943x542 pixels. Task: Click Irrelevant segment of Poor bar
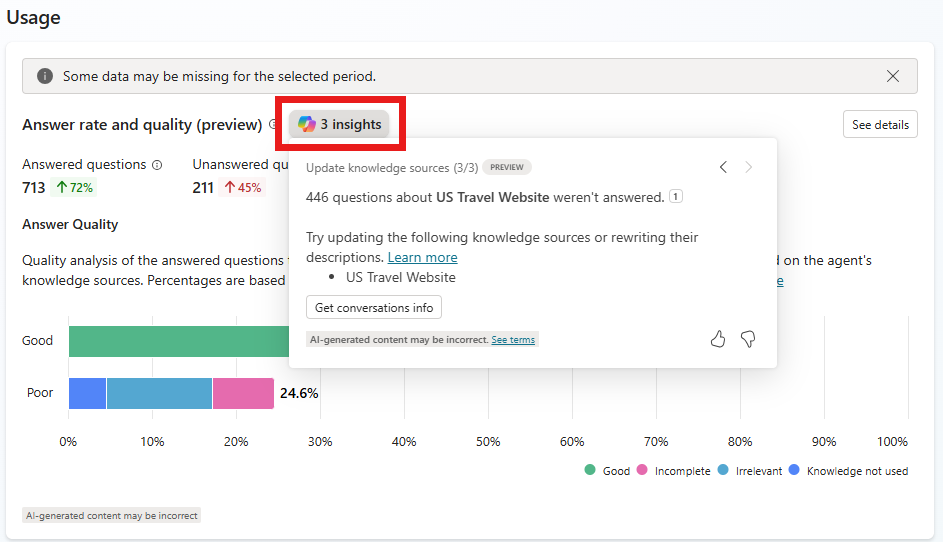[x=159, y=393]
